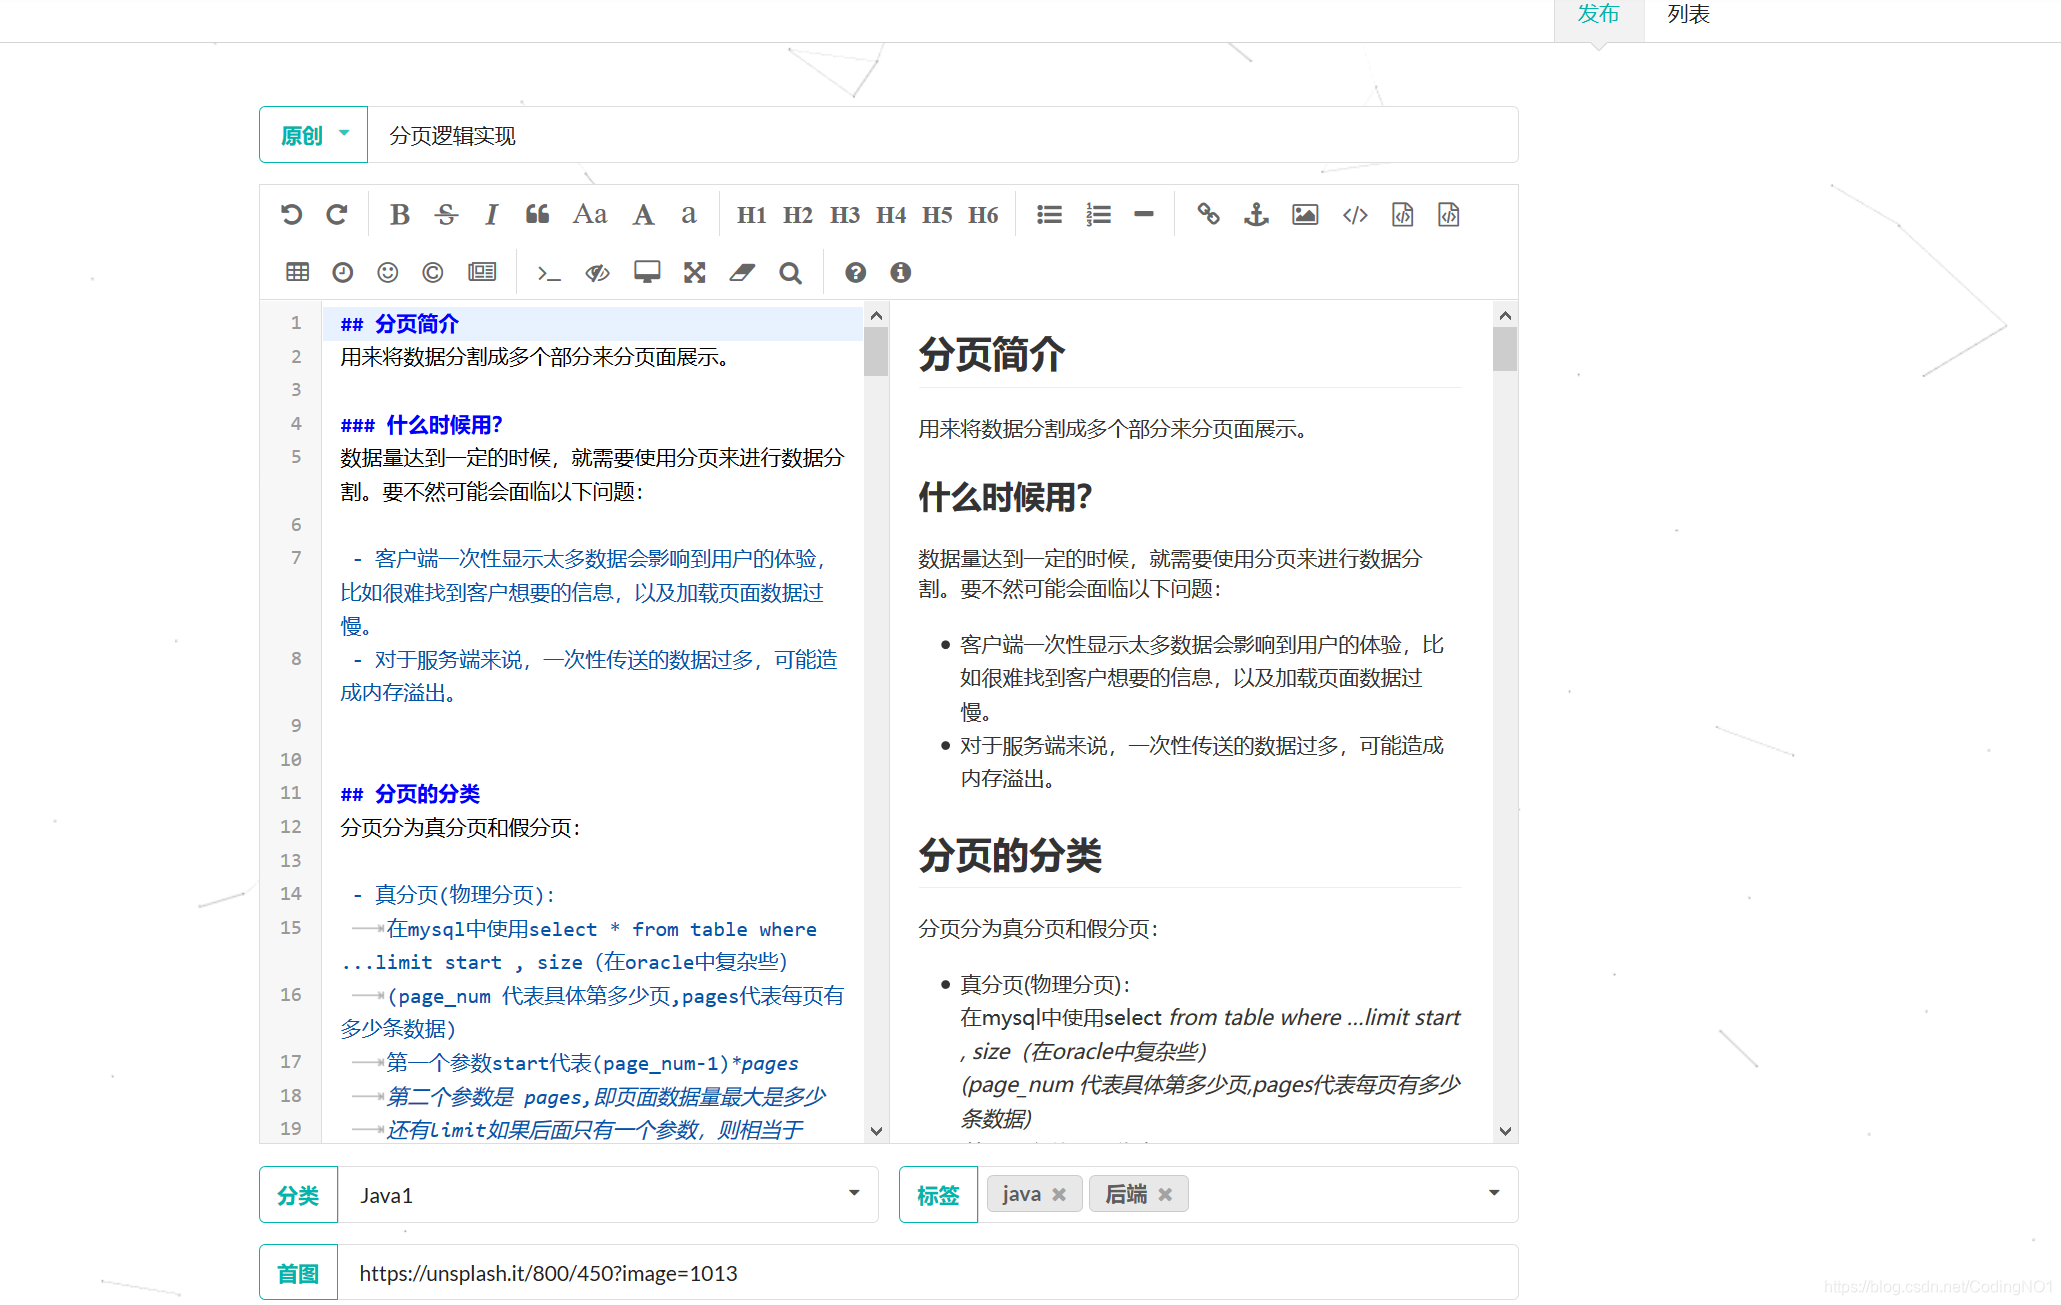
Task: Clear editor content with eraser
Action: coord(742,272)
